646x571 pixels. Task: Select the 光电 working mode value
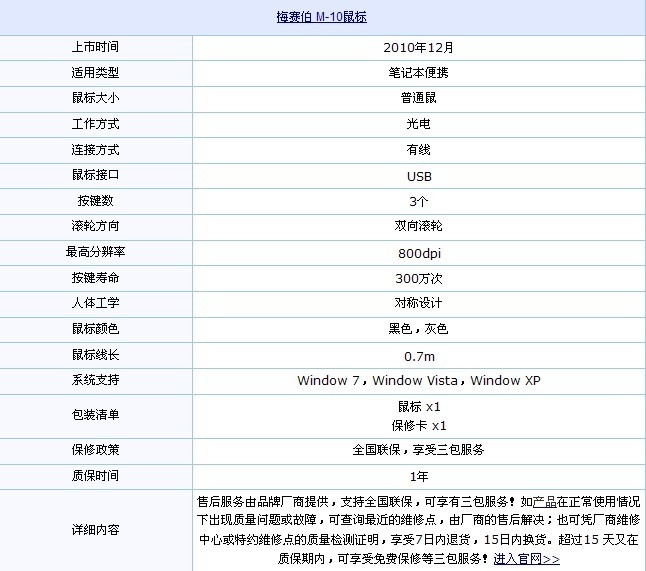(418, 124)
